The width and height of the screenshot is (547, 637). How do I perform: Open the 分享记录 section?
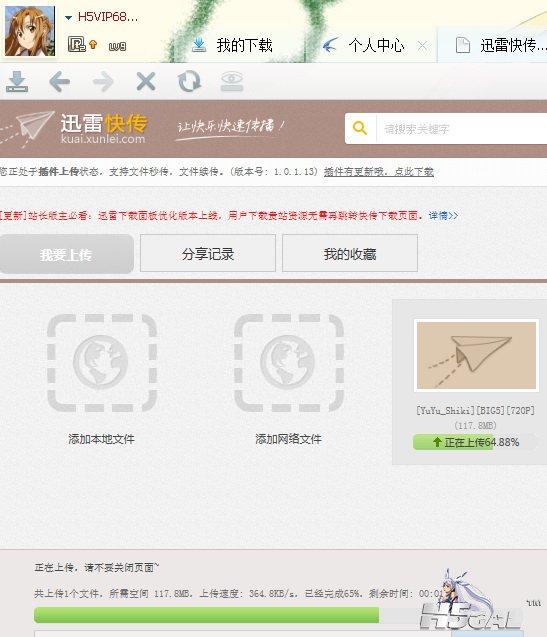[208, 253]
